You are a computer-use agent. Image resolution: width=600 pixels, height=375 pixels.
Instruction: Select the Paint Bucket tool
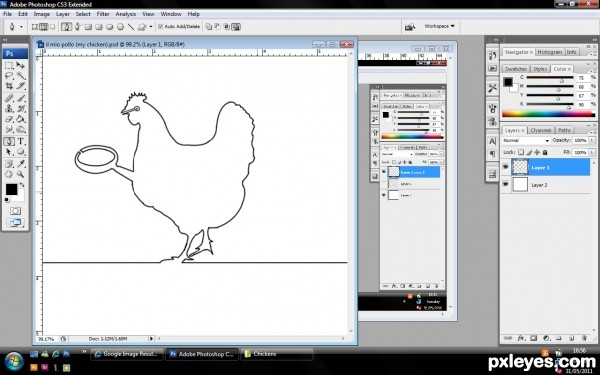(x=21, y=119)
